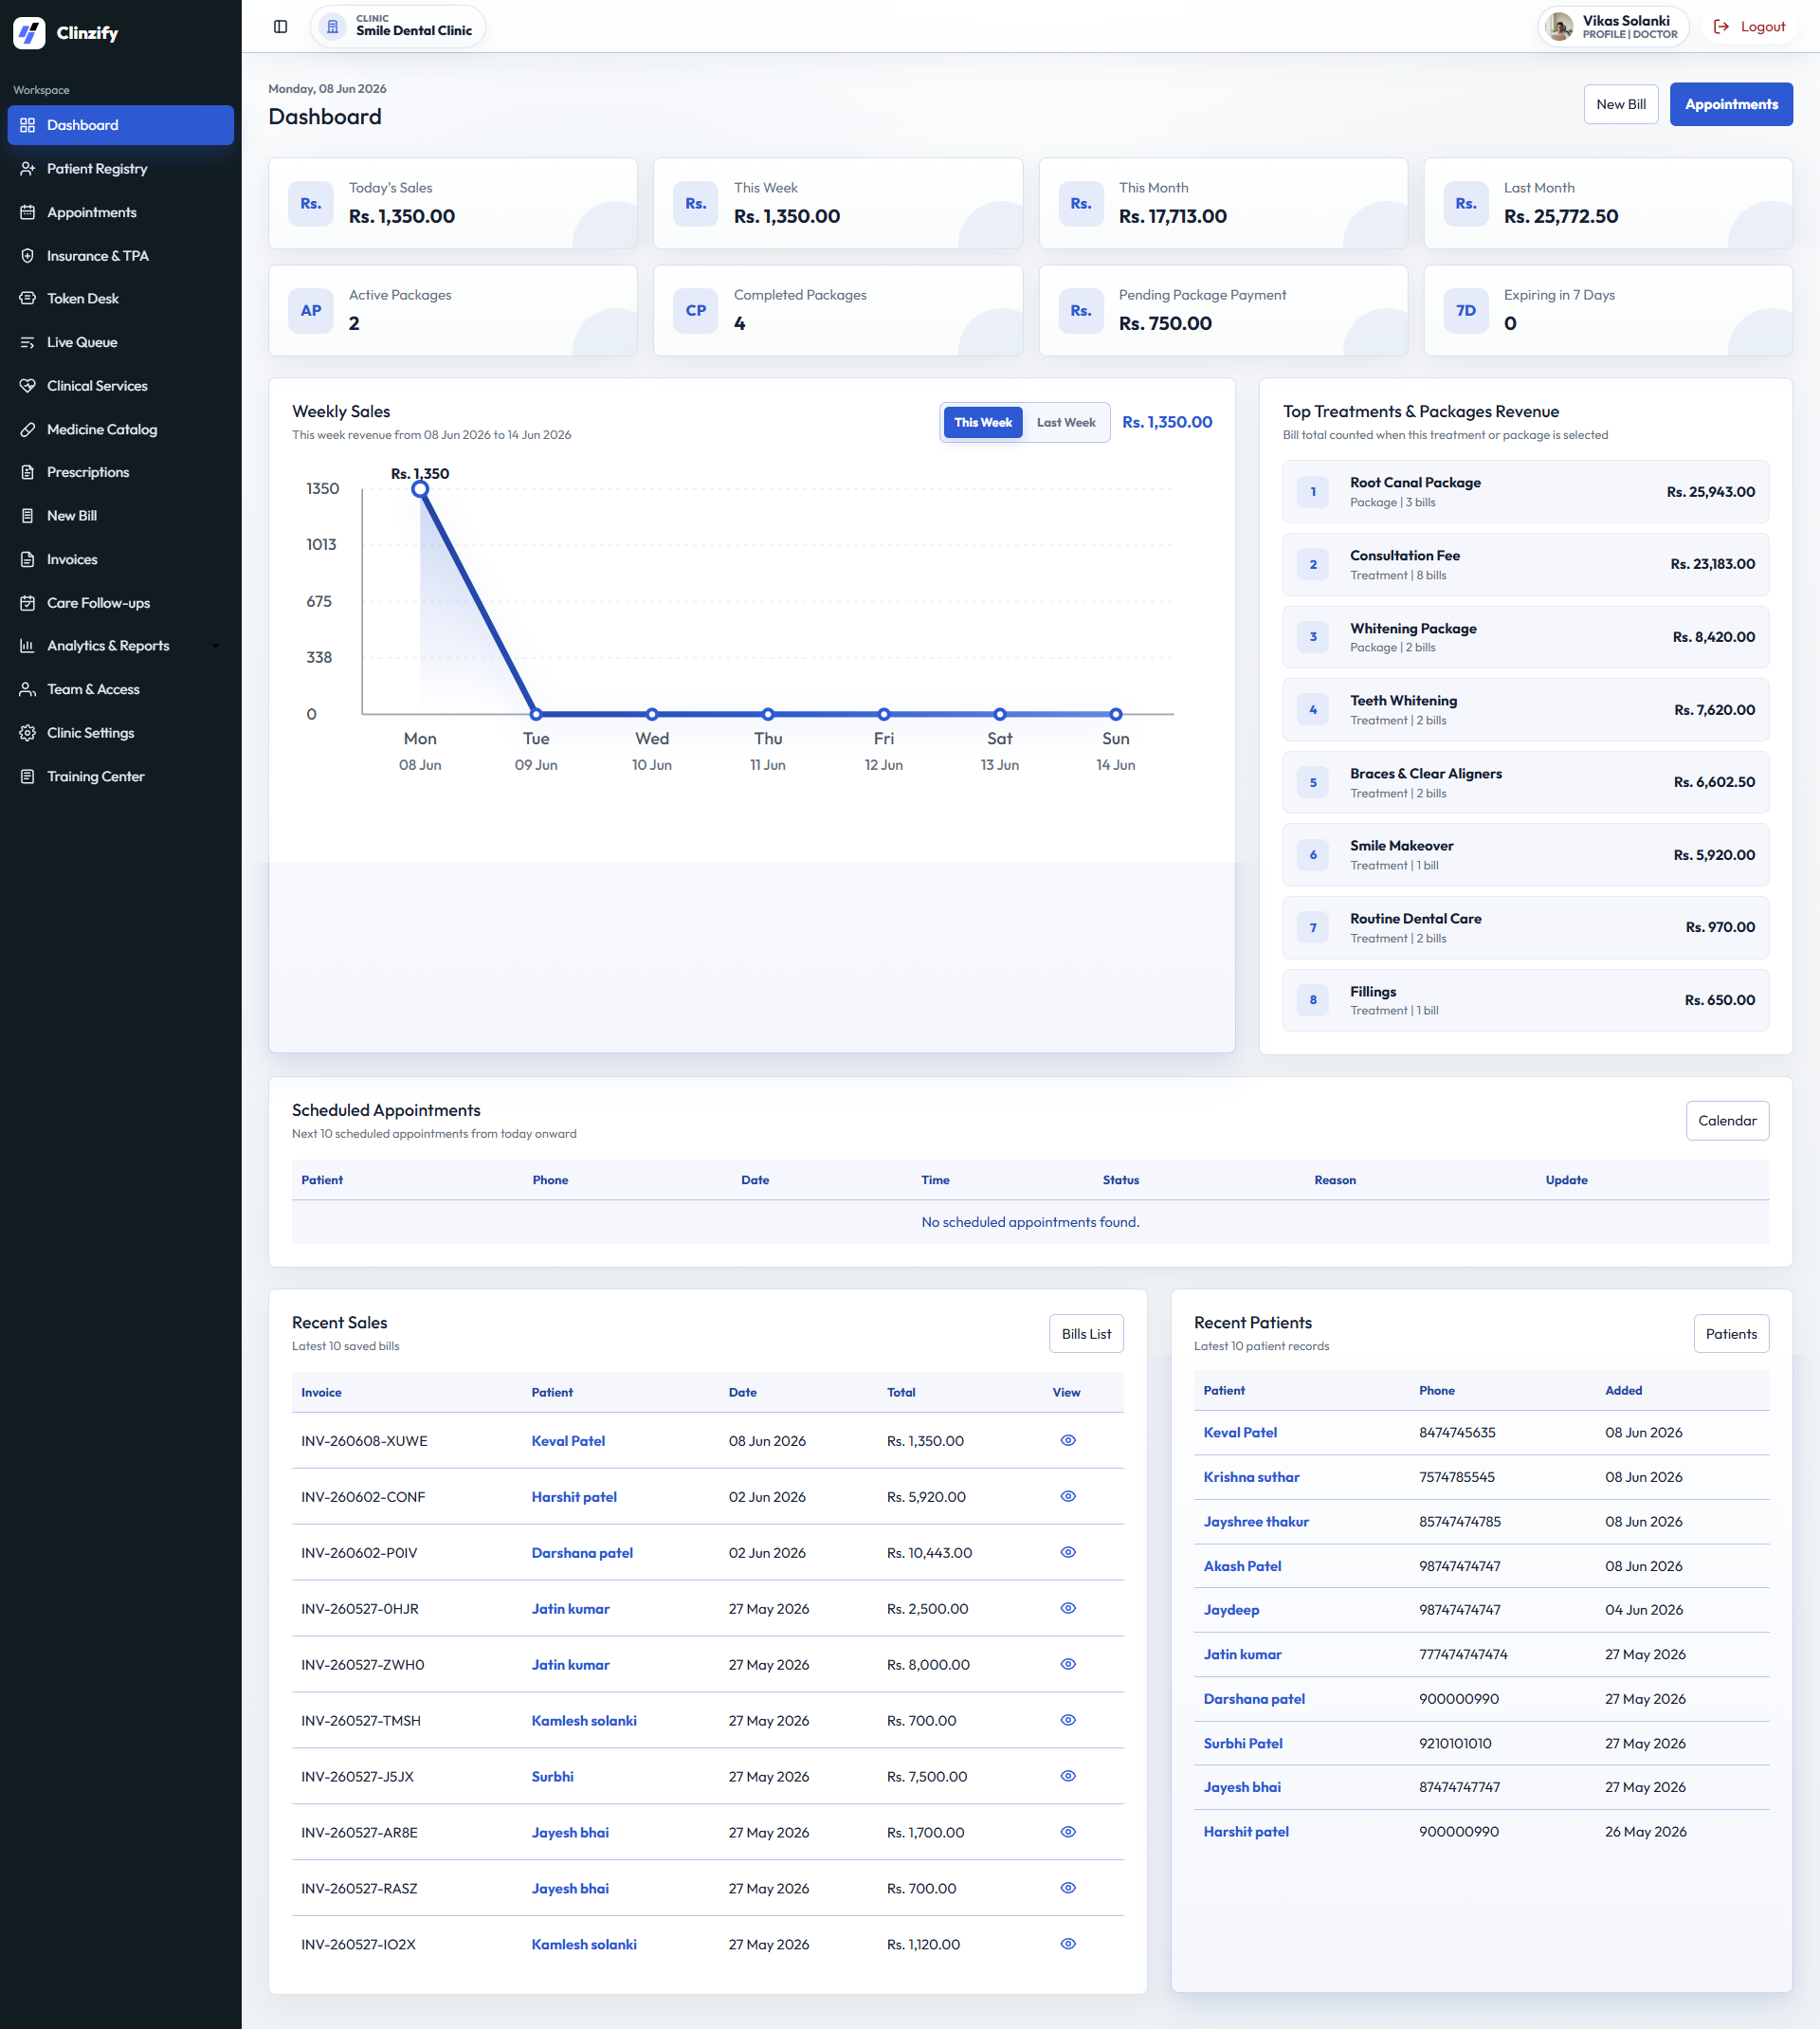Click the New Bill button in header
This screenshot has width=1820, height=2029.
click(x=1621, y=104)
